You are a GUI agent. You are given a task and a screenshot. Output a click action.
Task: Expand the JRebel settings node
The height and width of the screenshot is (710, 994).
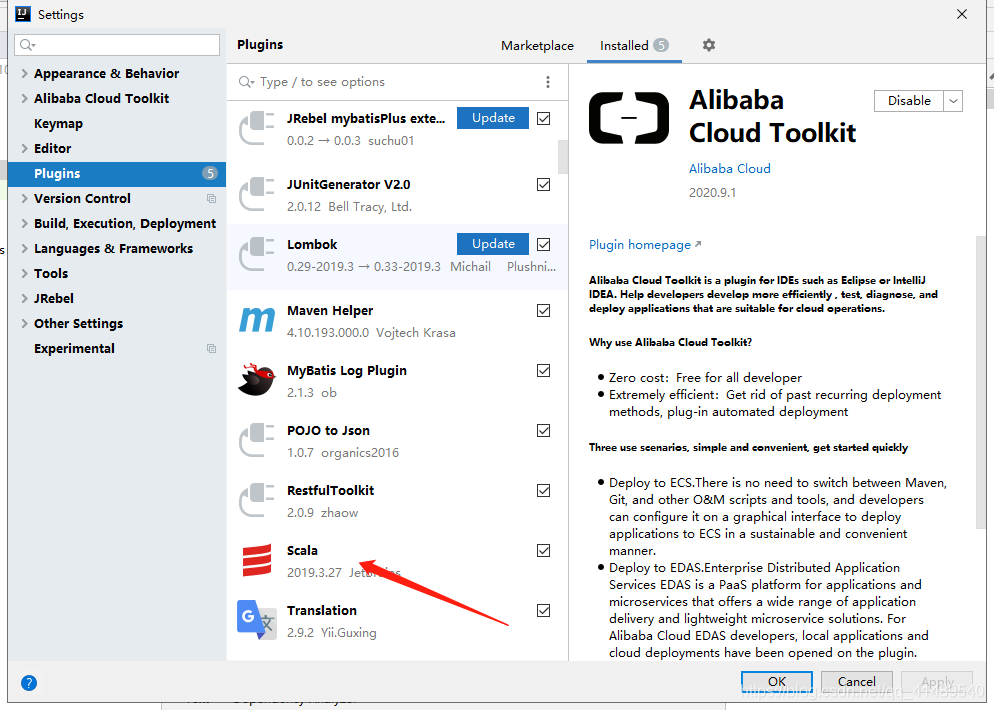point(24,299)
